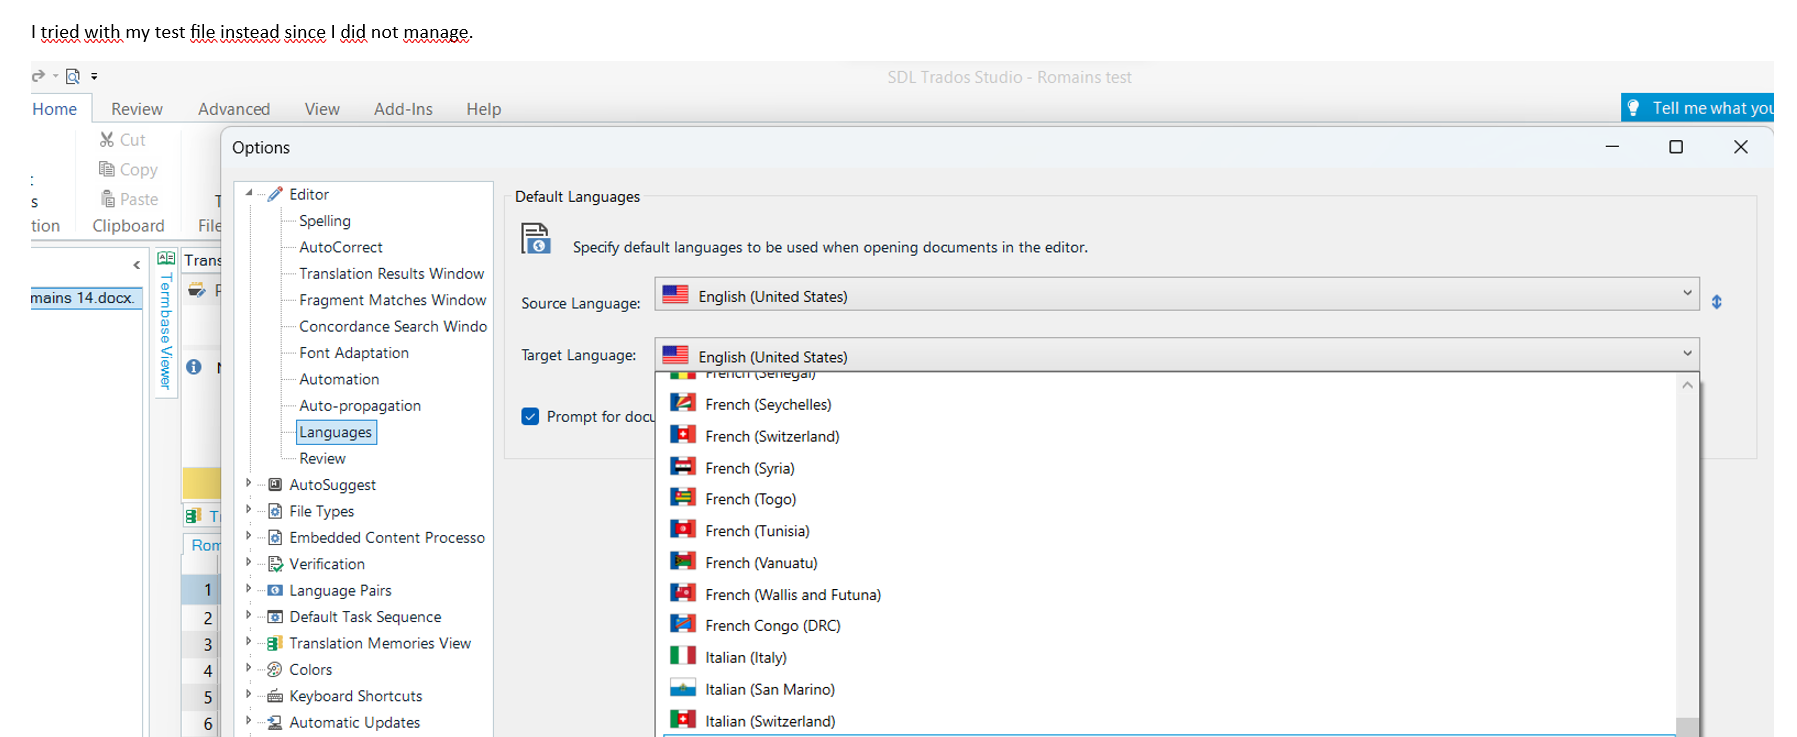
Task: Click the Verification icon in tree
Action: point(275,564)
